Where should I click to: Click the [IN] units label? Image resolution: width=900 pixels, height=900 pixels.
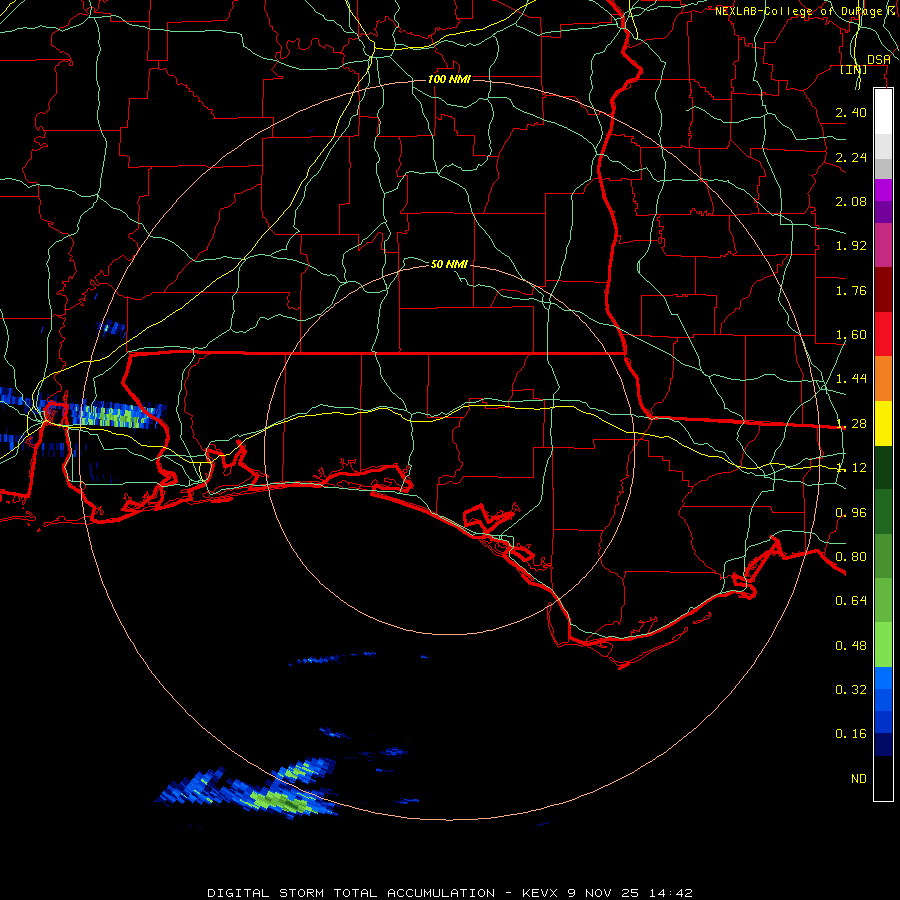854,70
